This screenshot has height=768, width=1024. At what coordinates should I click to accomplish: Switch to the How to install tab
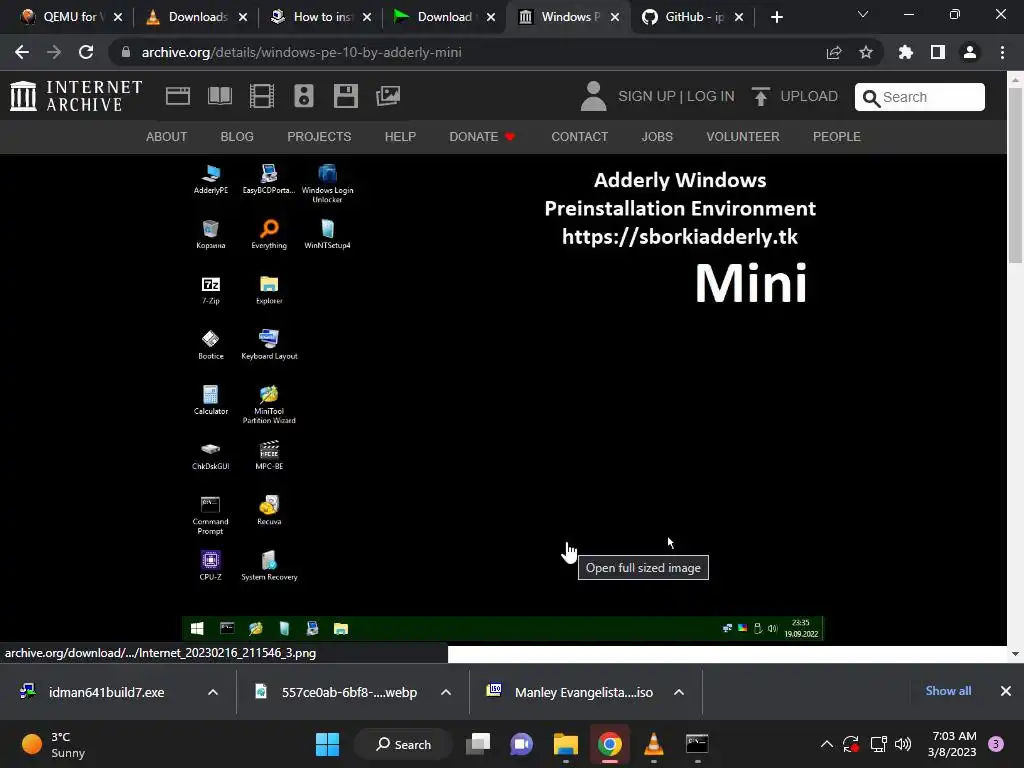coord(323,17)
